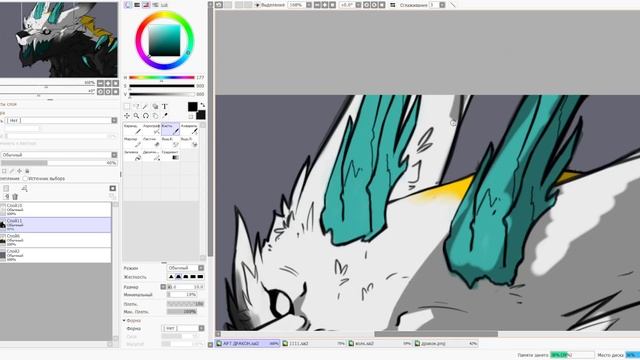Select the Rotate view tool
Screen dimensions: 640x360
pos(146,116)
